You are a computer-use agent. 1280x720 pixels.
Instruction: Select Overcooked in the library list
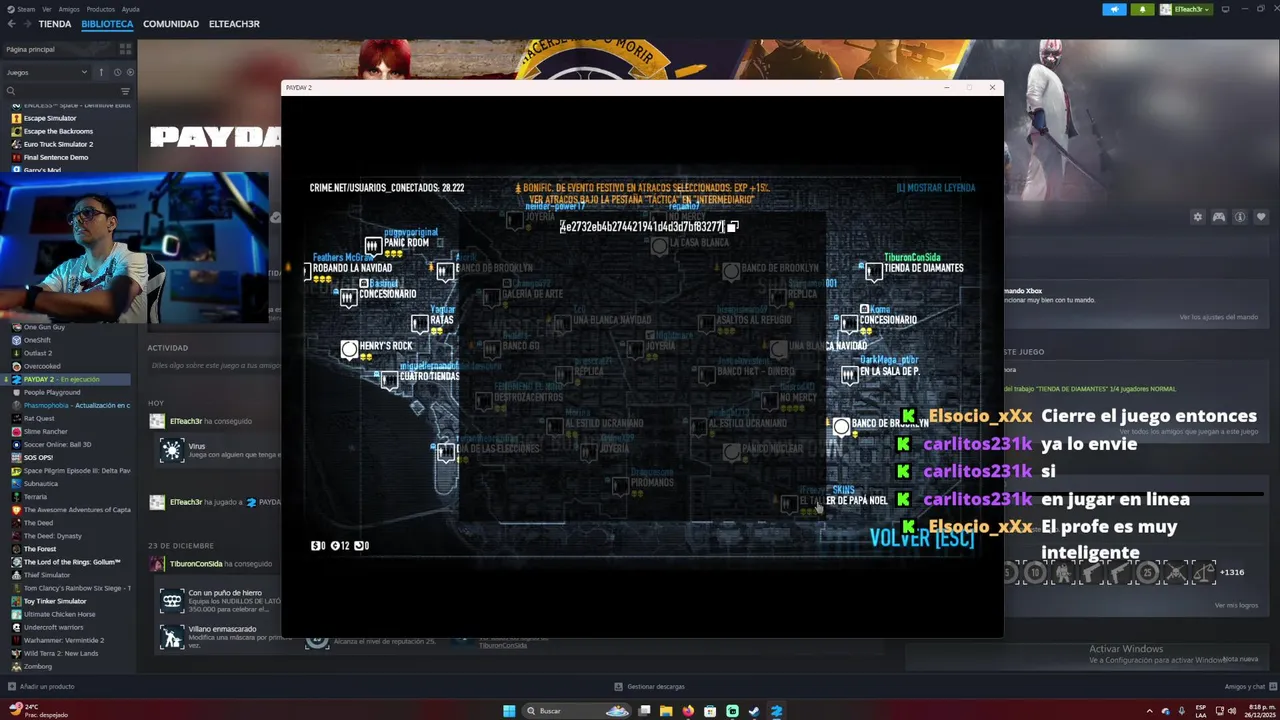[x=42, y=366]
